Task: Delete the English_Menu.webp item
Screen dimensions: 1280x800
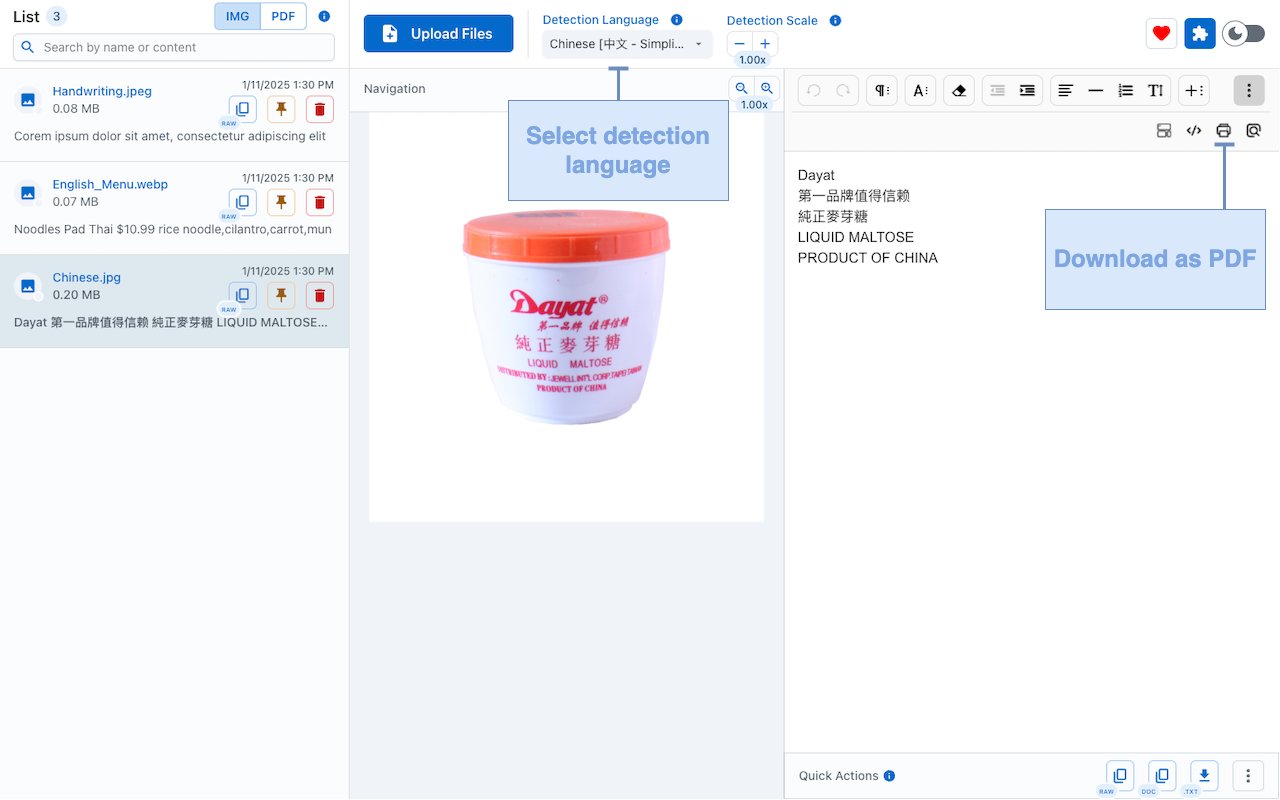Action: point(320,202)
